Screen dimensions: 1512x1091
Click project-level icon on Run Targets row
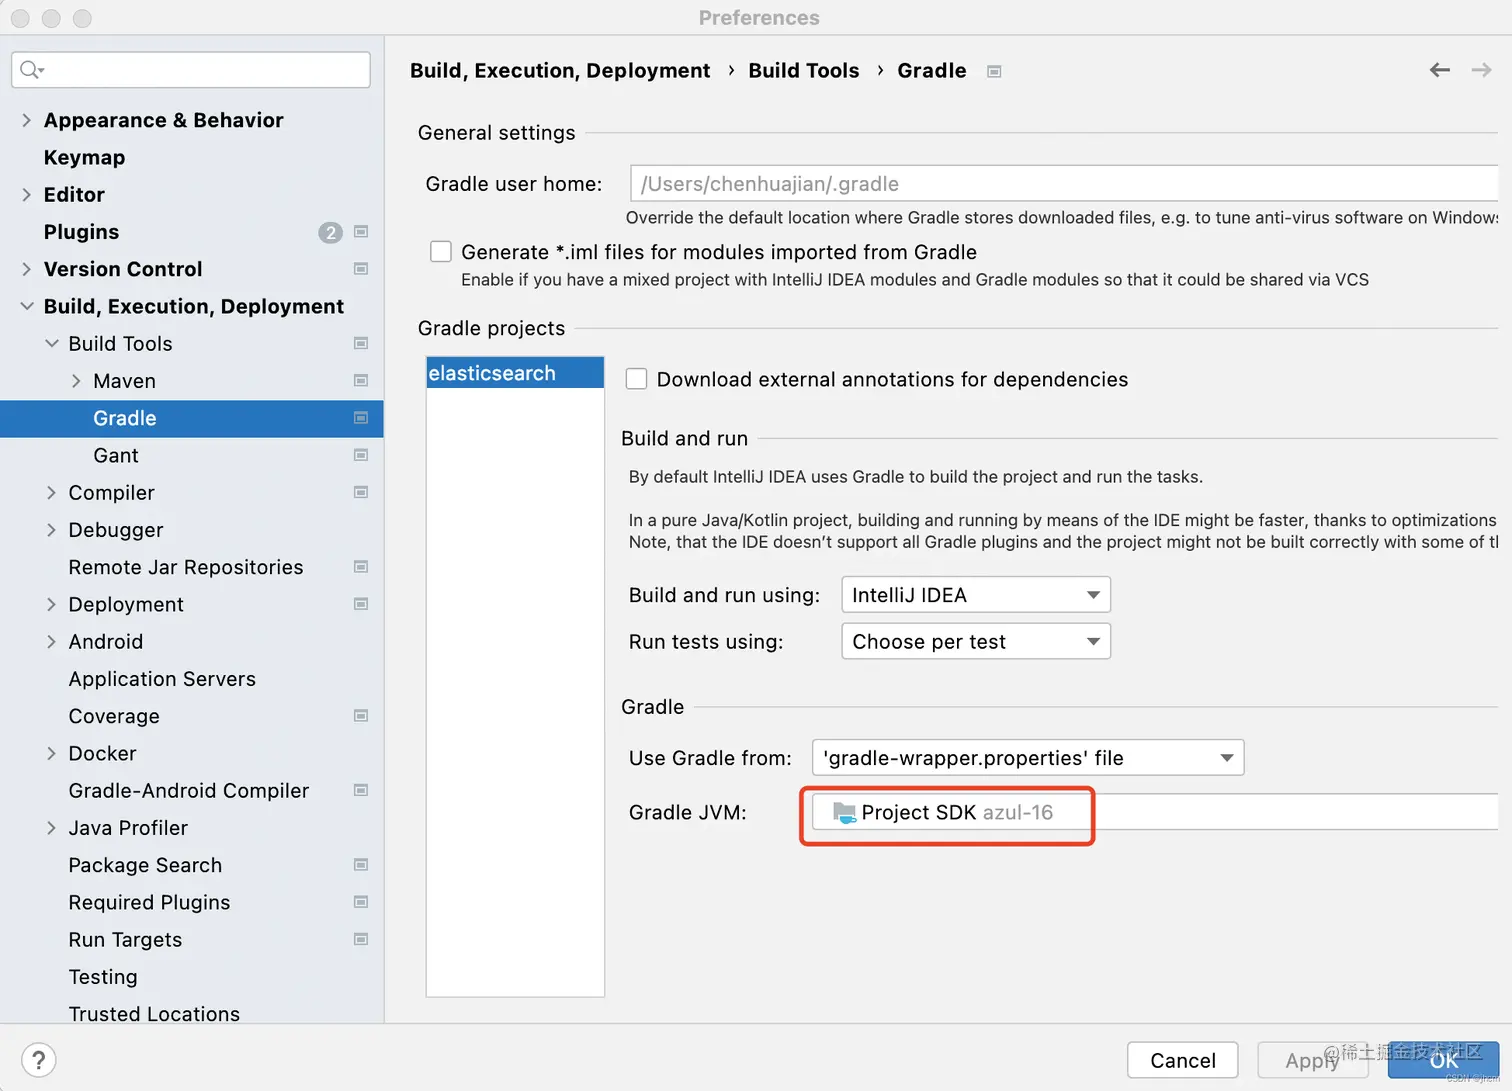[x=361, y=940]
